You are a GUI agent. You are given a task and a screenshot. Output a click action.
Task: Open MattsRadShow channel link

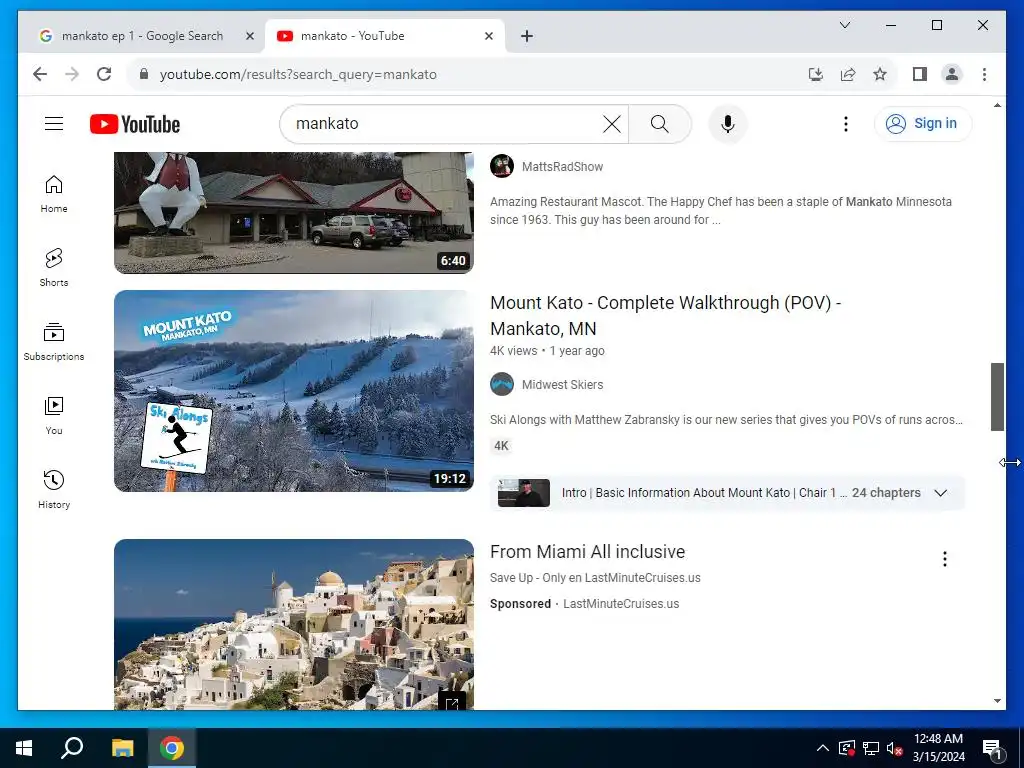[562, 167]
